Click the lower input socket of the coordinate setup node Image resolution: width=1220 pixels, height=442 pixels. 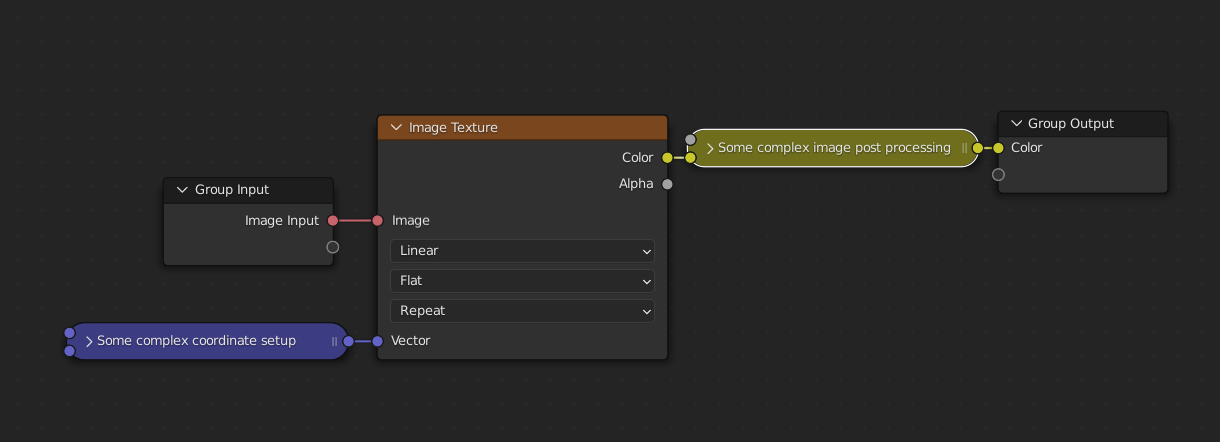tap(69, 350)
